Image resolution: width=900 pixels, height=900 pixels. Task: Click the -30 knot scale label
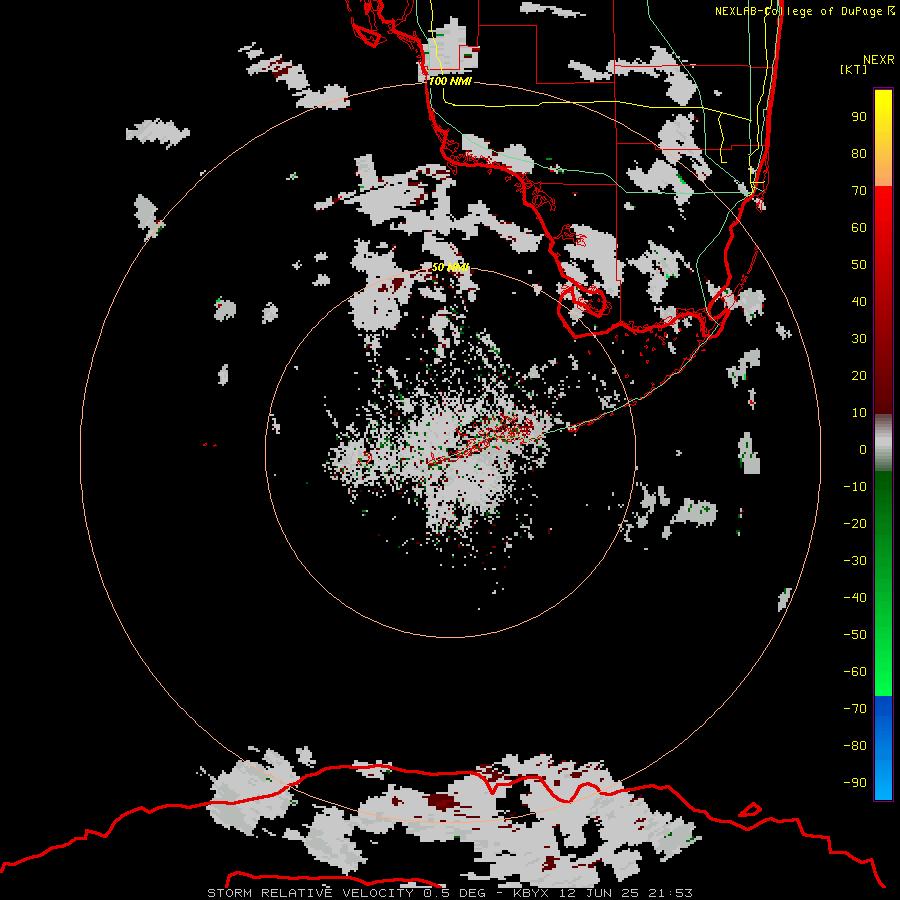pyautogui.click(x=855, y=561)
